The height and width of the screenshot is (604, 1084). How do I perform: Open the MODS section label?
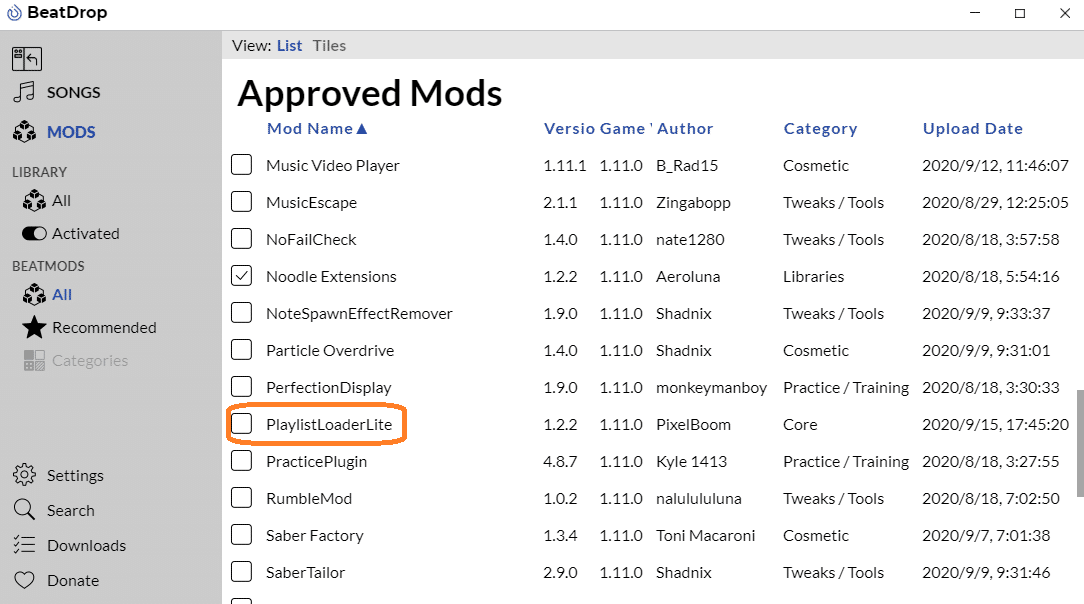pos(71,132)
